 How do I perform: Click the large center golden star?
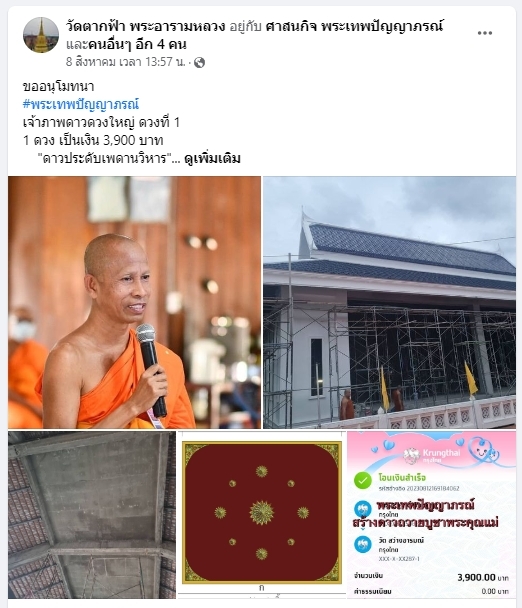click(261, 513)
